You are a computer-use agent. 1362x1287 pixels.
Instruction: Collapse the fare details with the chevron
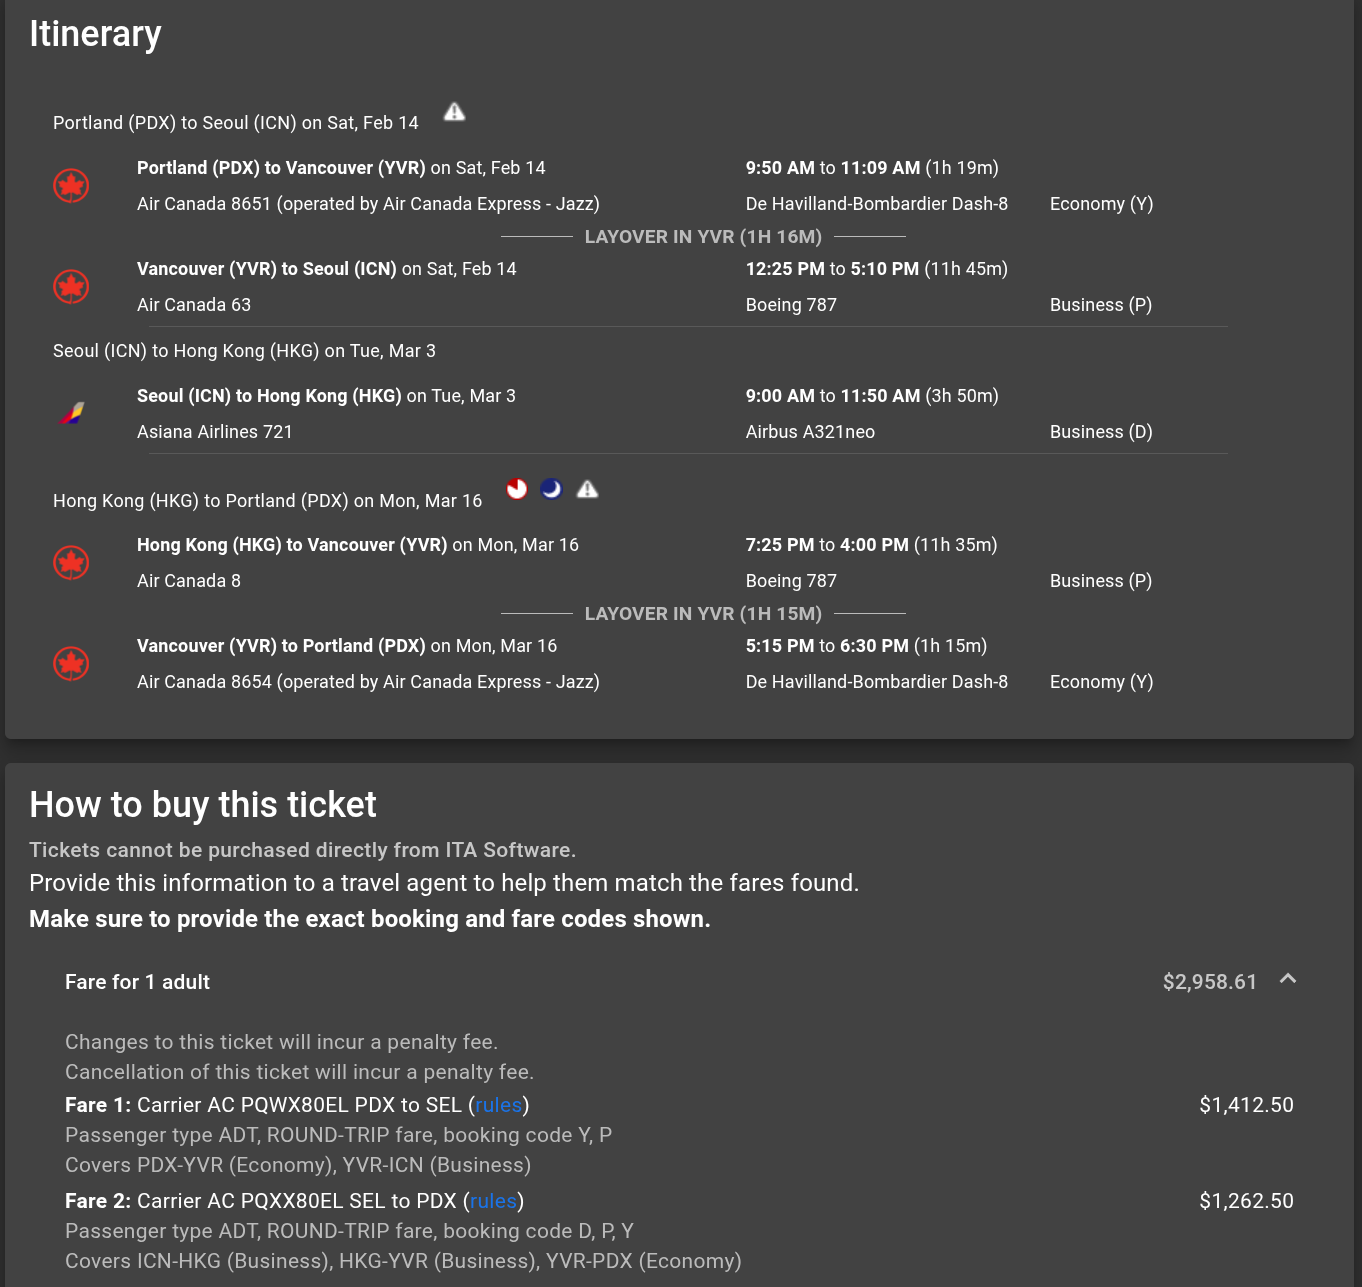pyautogui.click(x=1287, y=981)
